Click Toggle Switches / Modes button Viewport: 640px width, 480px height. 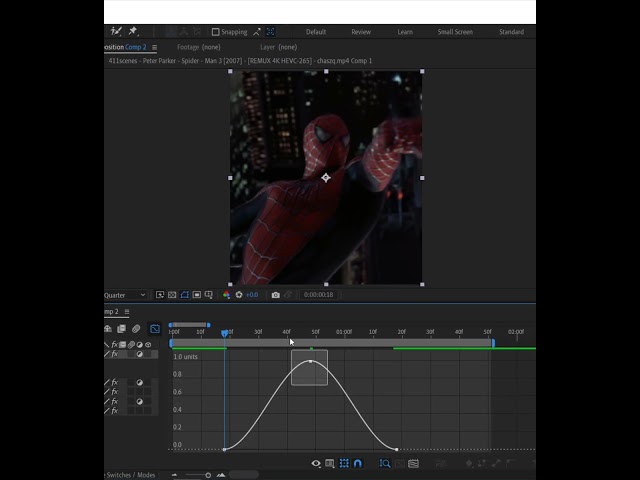click(131, 475)
